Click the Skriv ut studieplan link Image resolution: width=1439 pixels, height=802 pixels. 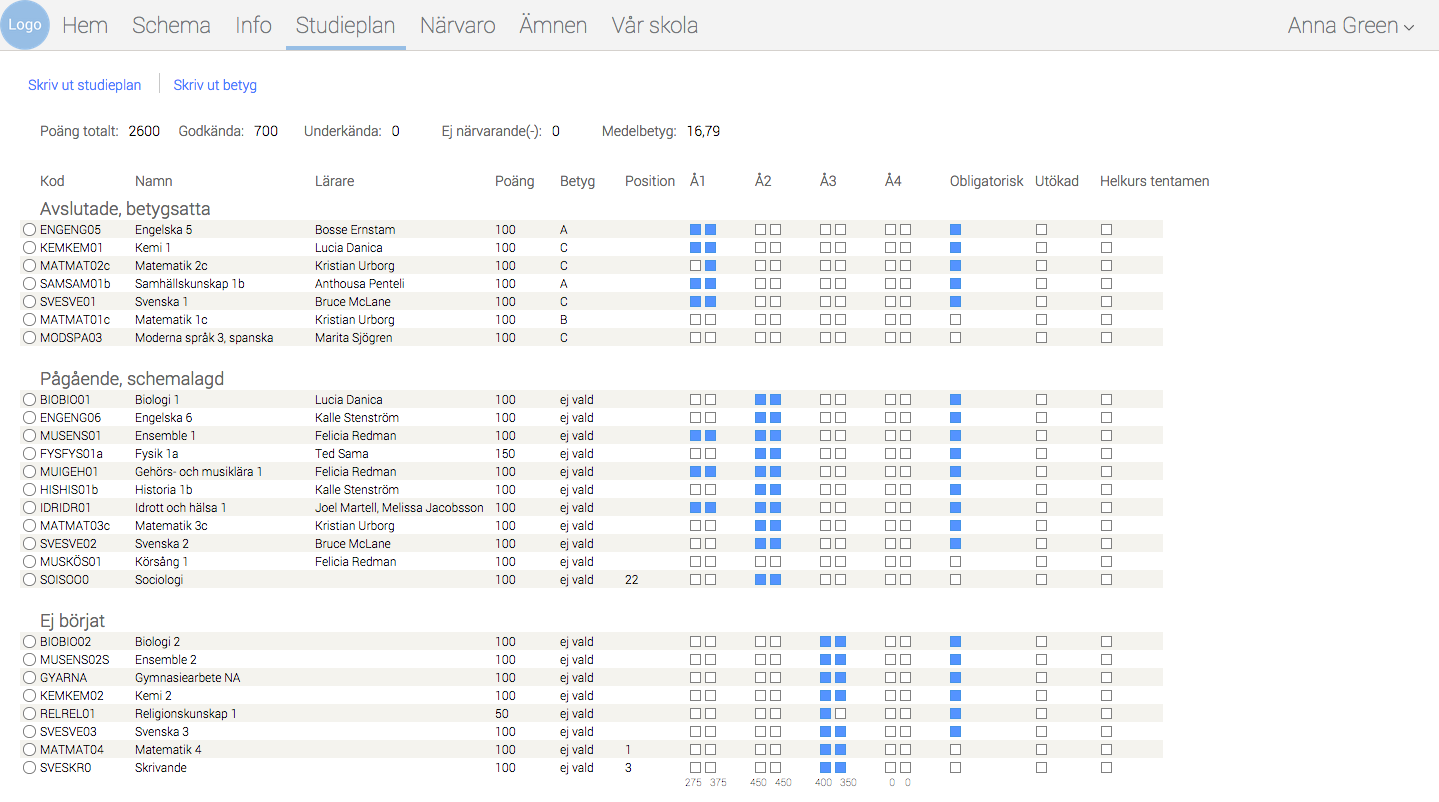click(85, 85)
